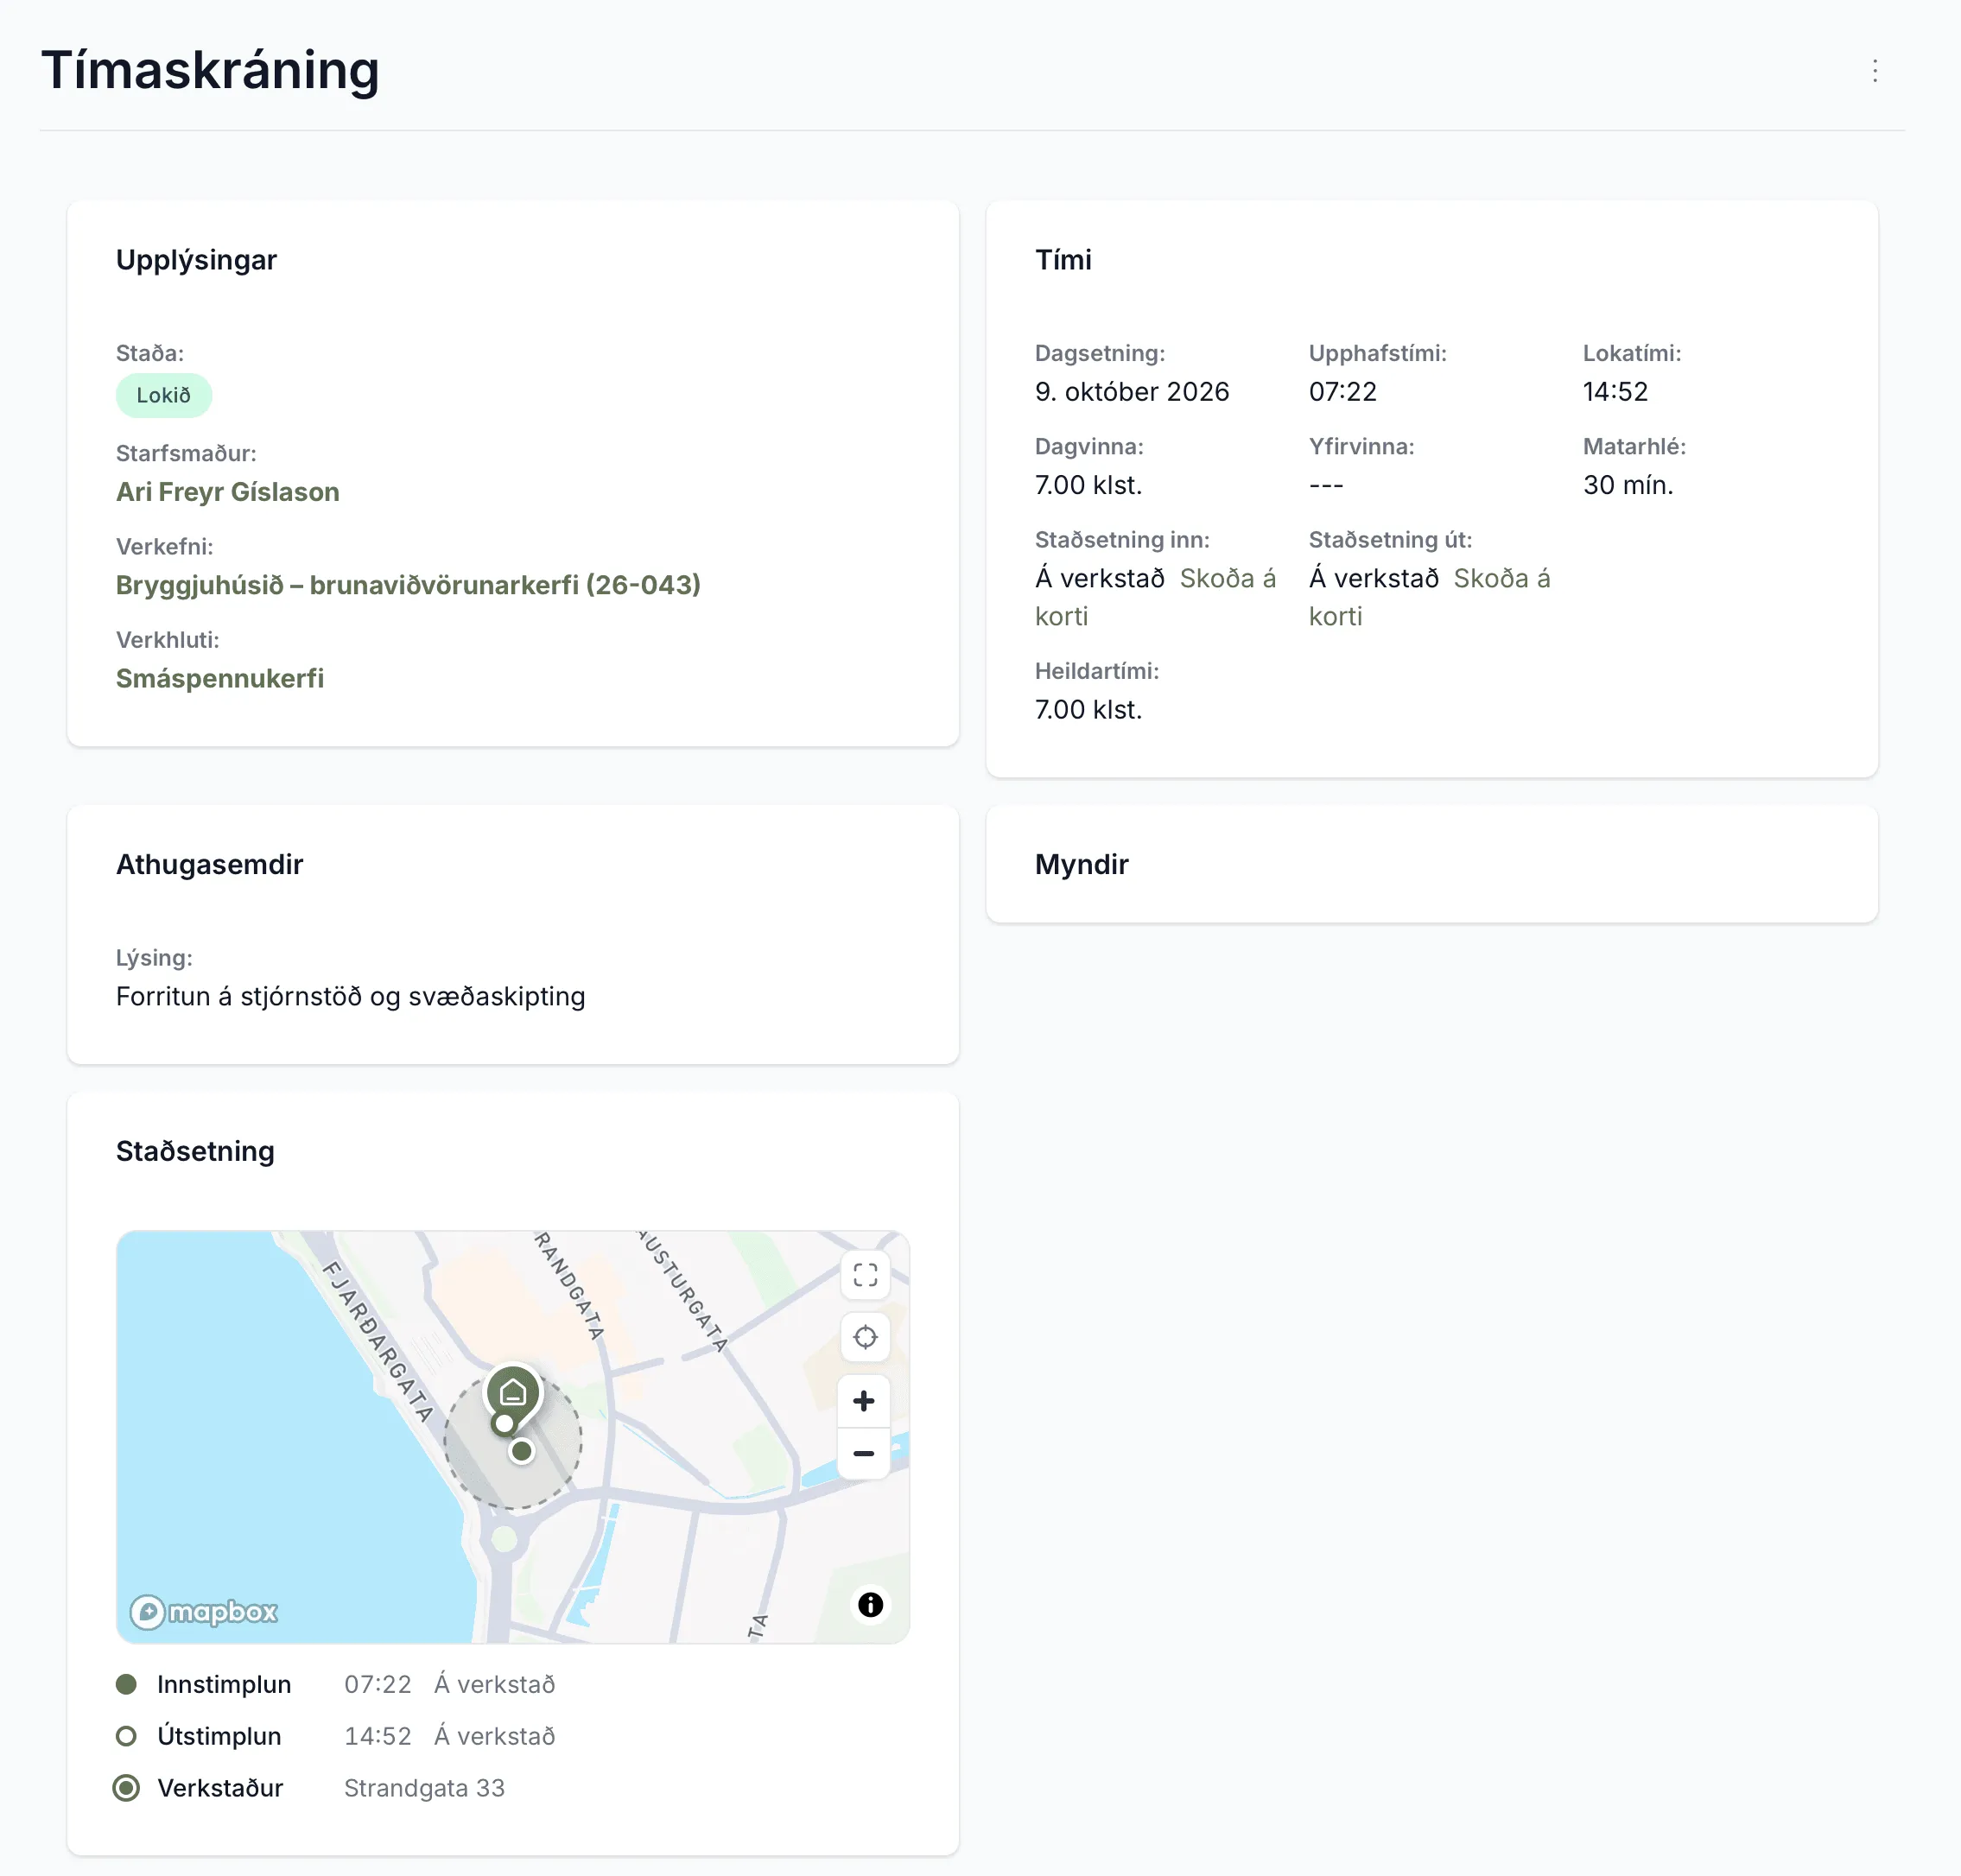Click the filled Innstimplun legend dot
The height and width of the screenshot is (1876, 1961).
click(126, 1685)
